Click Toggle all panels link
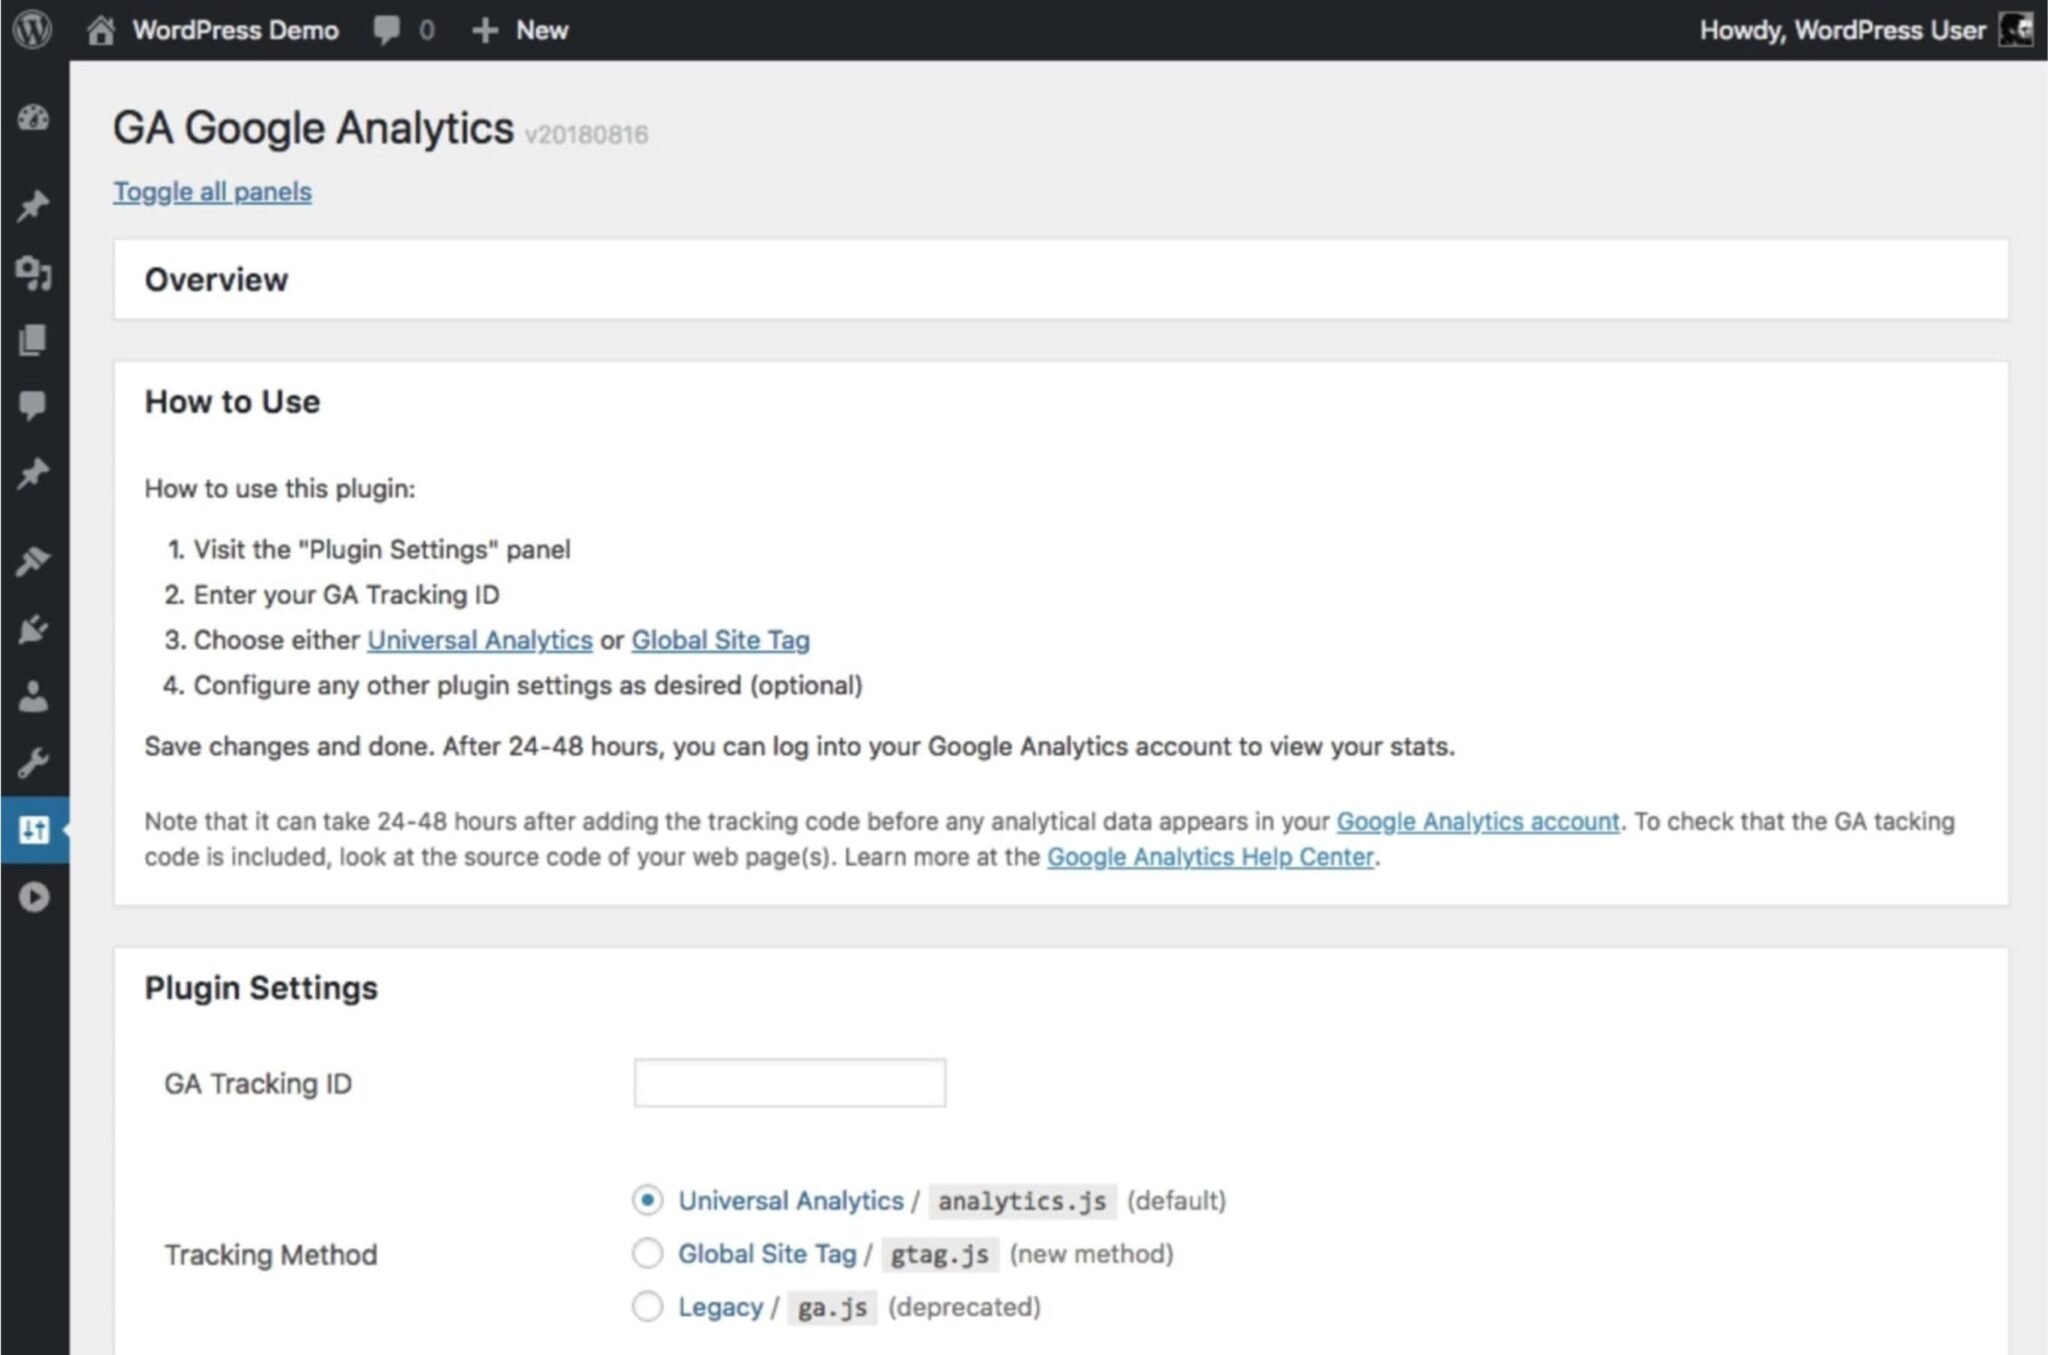Viewport: 2048px width, 1355px height. coord(212,191)
